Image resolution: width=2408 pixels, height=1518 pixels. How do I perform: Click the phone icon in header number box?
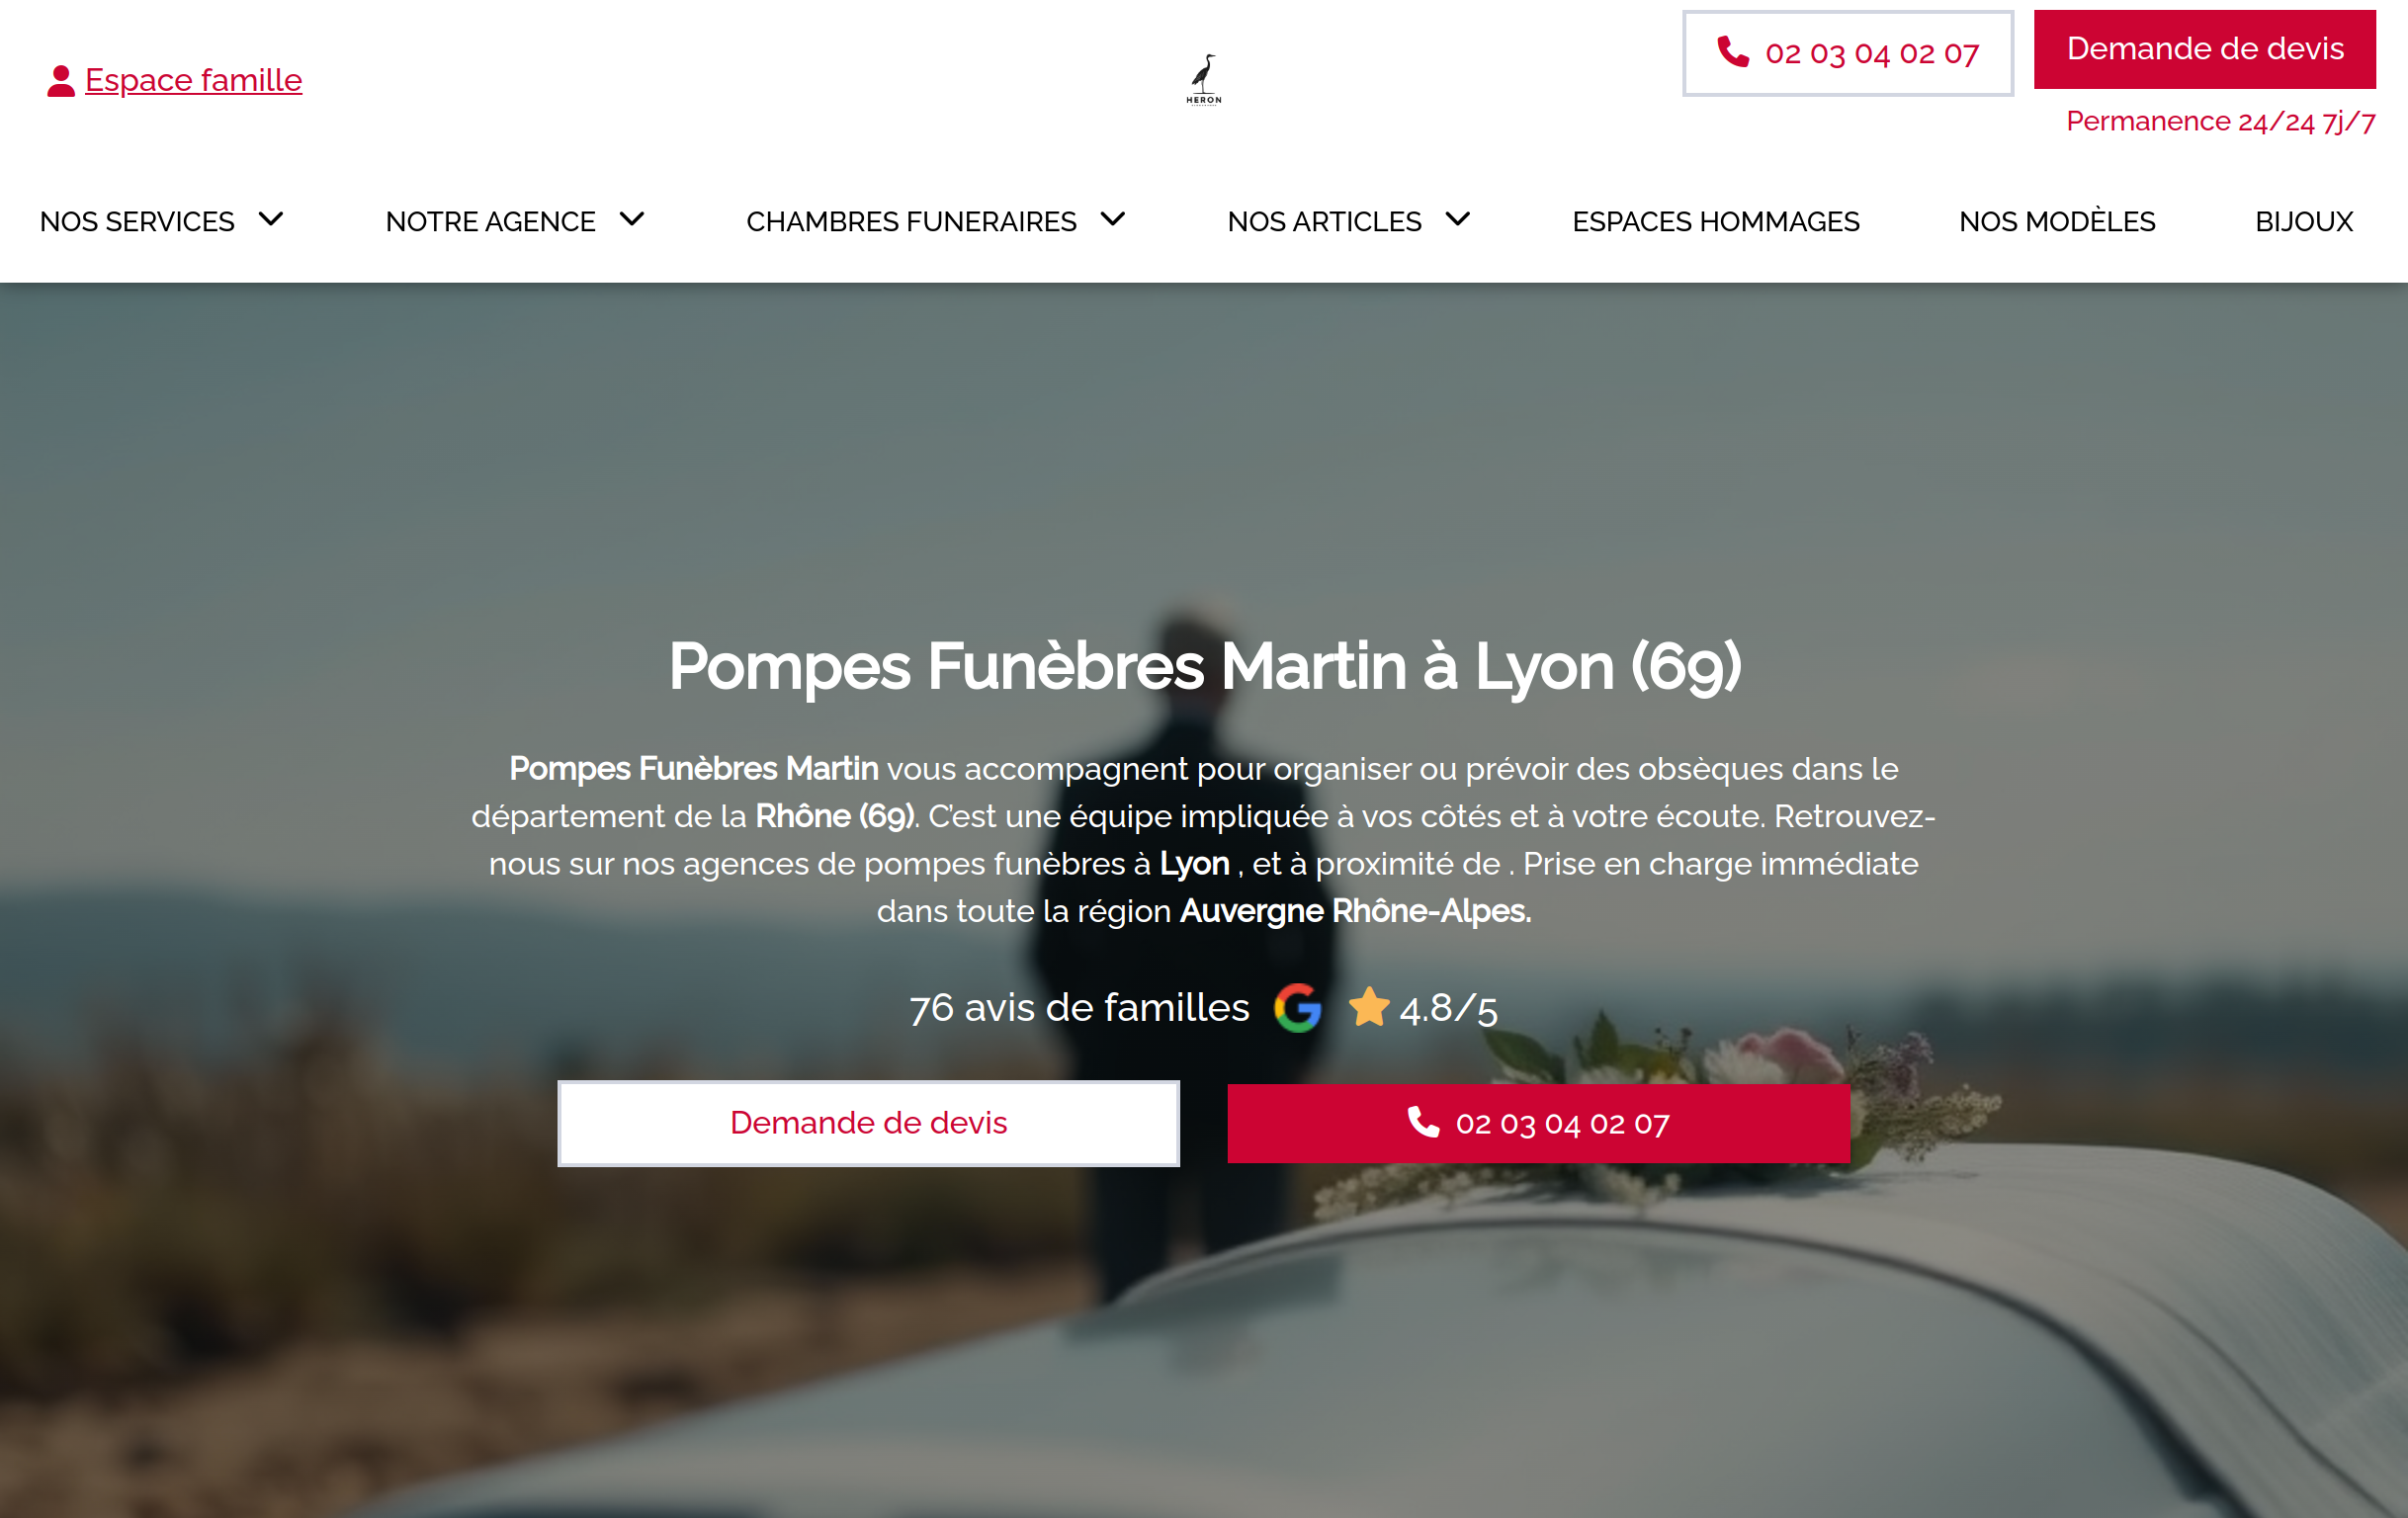pyautogui.click(x=1733, y=52)
